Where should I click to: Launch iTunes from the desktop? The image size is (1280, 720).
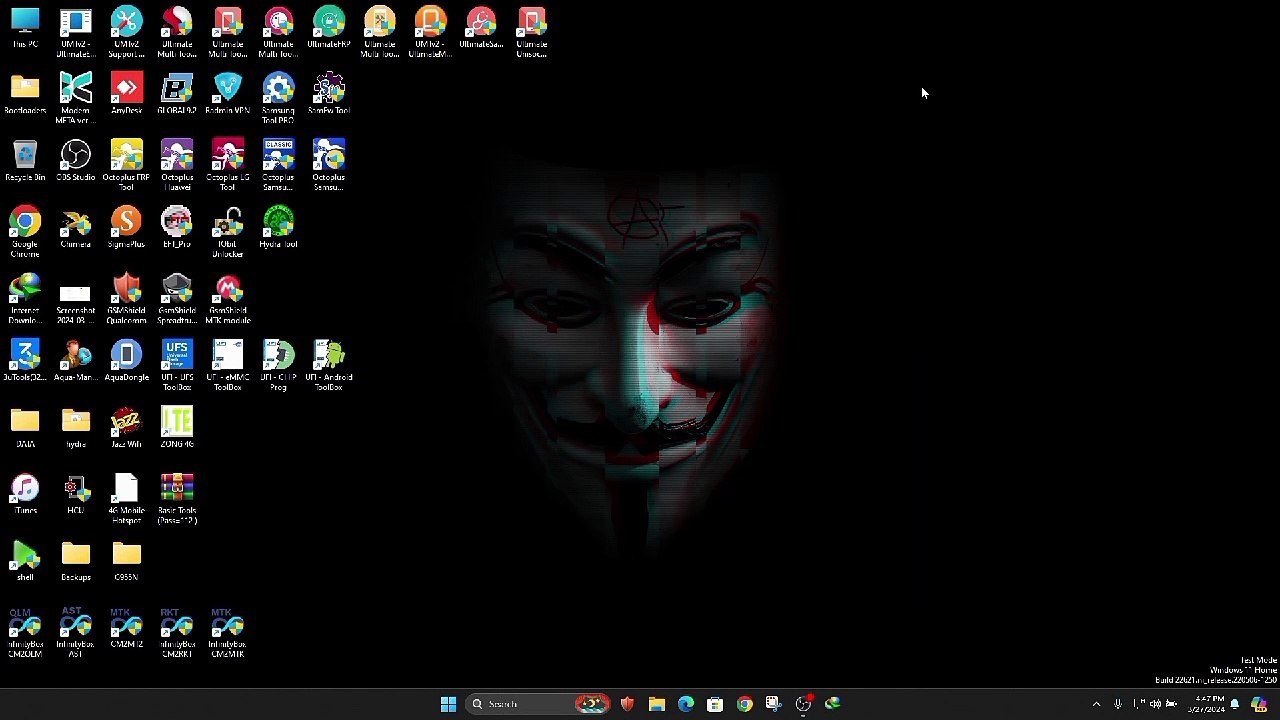coord(25,495)
